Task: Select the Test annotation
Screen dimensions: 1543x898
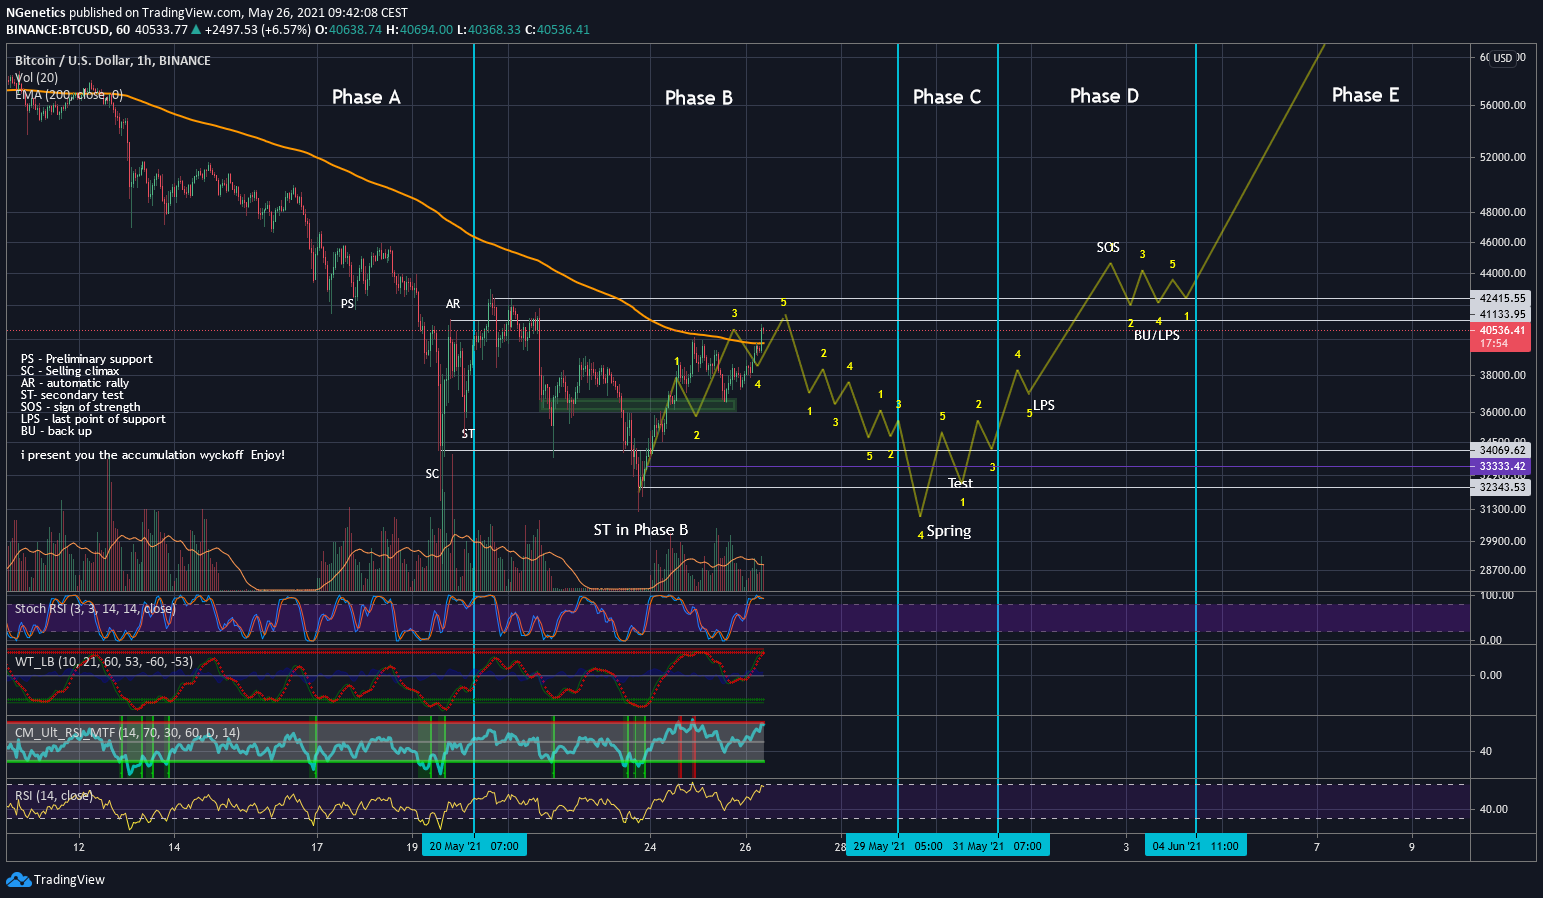Action: click(x=960, y=483)
